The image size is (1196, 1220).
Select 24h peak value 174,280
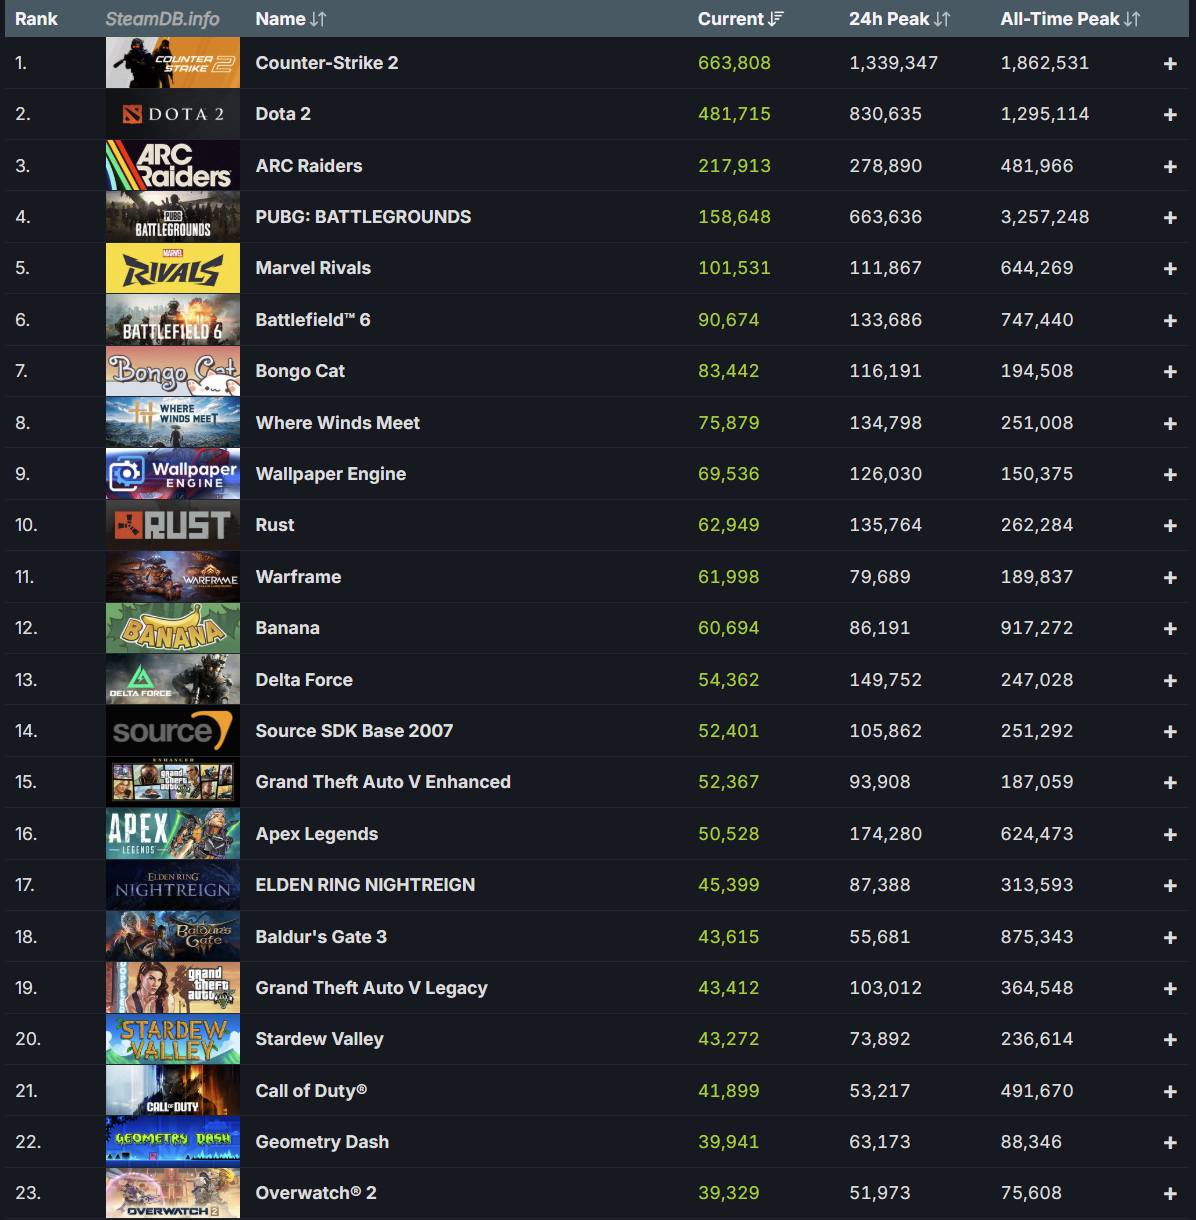coord(886,834)
